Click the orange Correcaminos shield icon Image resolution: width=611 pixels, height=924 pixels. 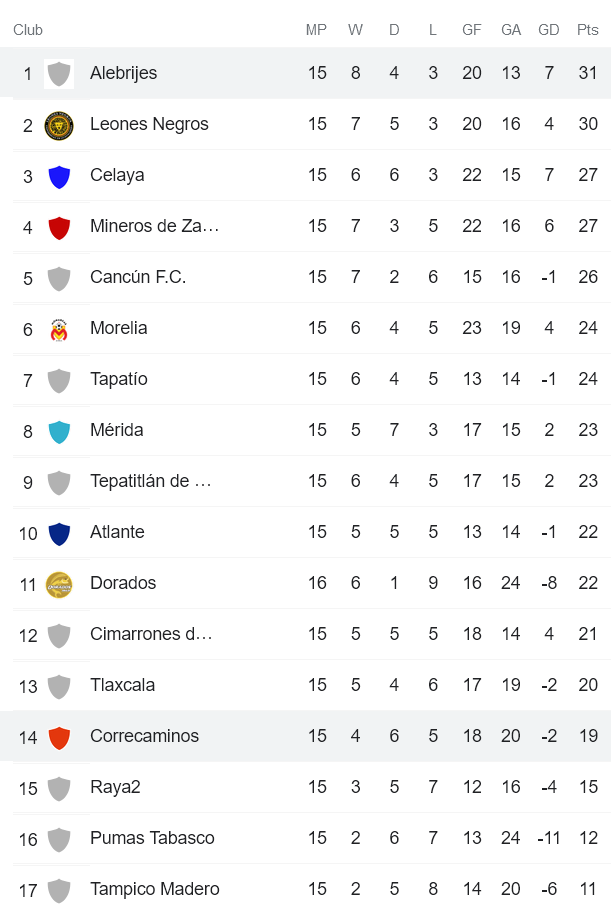pos(59,737)
